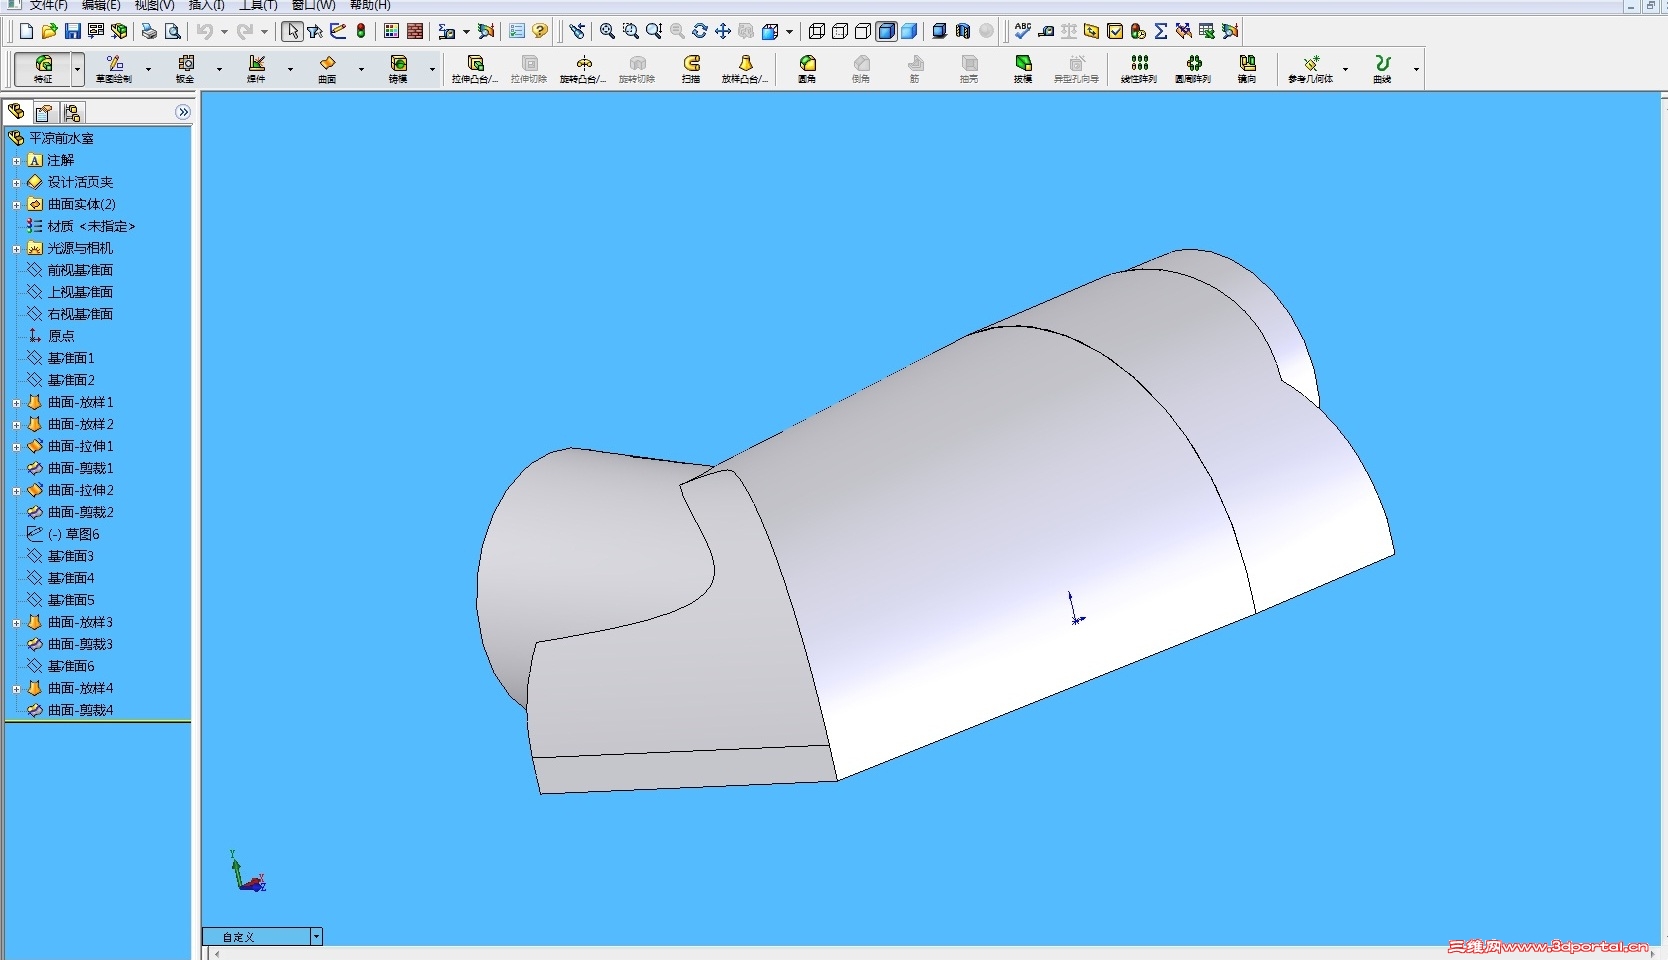Expand the 曲面实体(2) folder
Image resolution: width=1668 pixels, height=960 pixels.
16,205
